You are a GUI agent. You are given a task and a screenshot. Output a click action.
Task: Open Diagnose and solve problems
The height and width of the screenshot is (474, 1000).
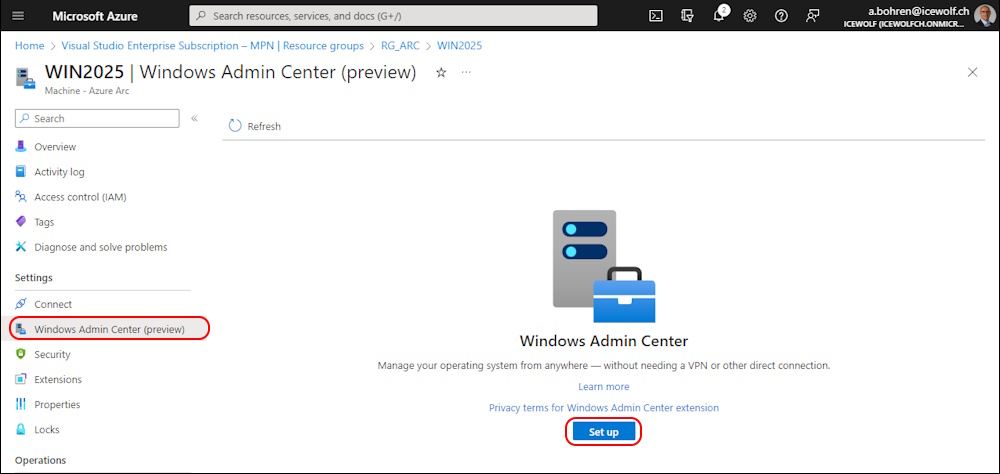click(x=101, y=247)
